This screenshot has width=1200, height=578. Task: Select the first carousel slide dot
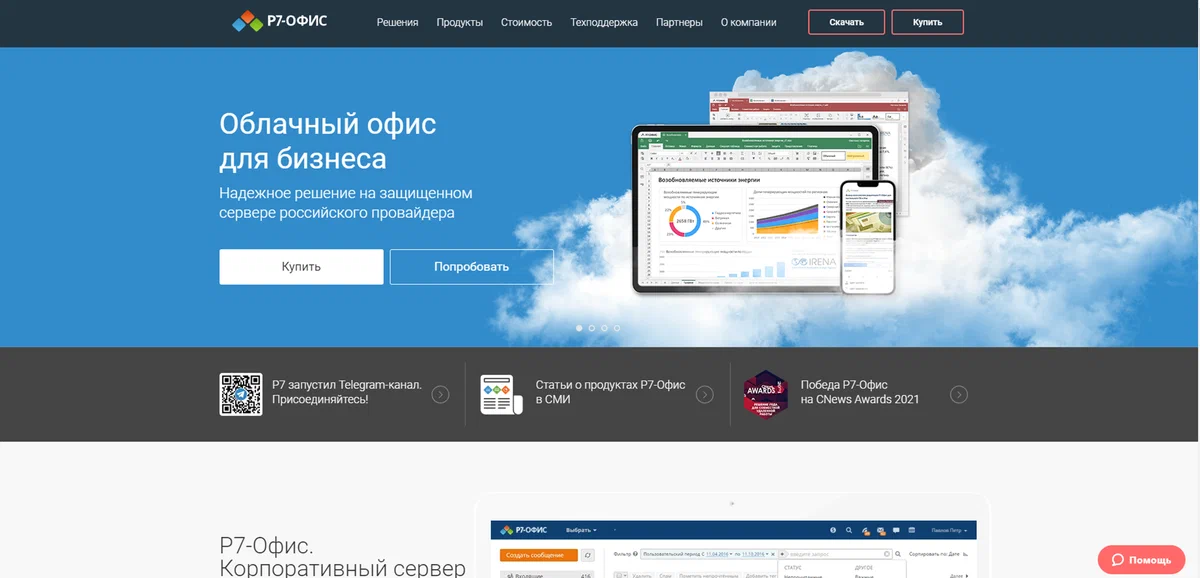[579, 328]
